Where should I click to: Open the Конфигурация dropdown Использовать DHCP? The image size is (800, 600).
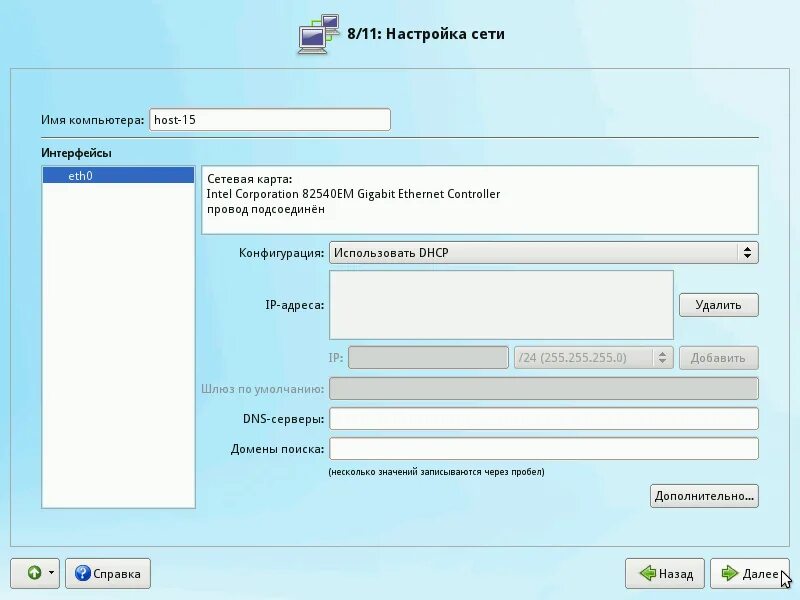543,253
